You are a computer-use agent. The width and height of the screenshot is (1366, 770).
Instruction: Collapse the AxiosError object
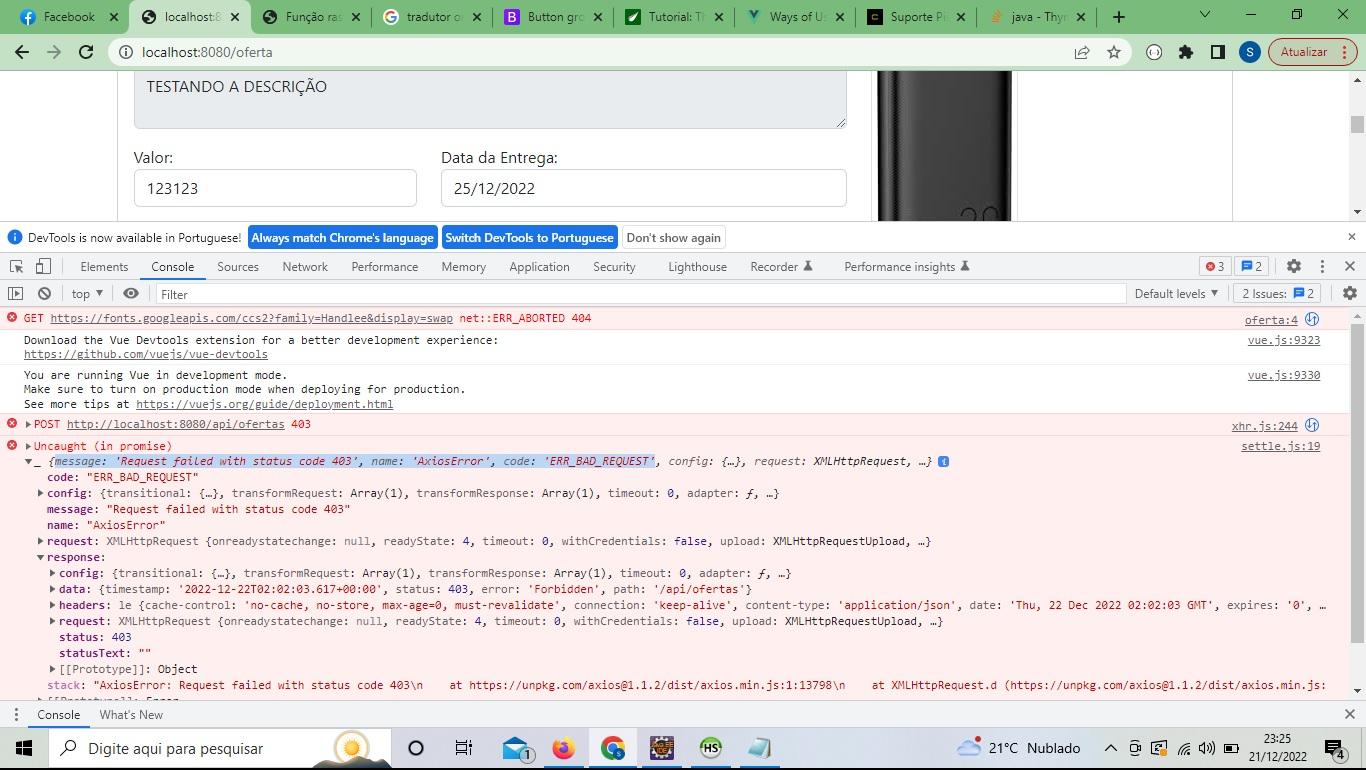[28, 461]
